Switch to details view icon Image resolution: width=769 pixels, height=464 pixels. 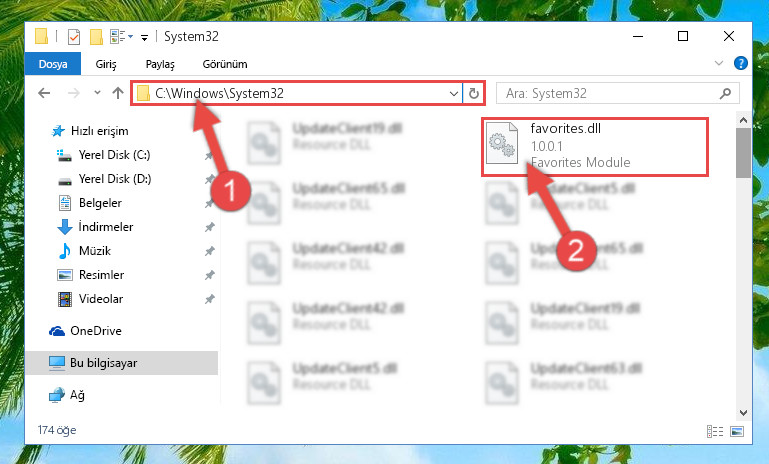pyautogui.click(x=715, y=431)
